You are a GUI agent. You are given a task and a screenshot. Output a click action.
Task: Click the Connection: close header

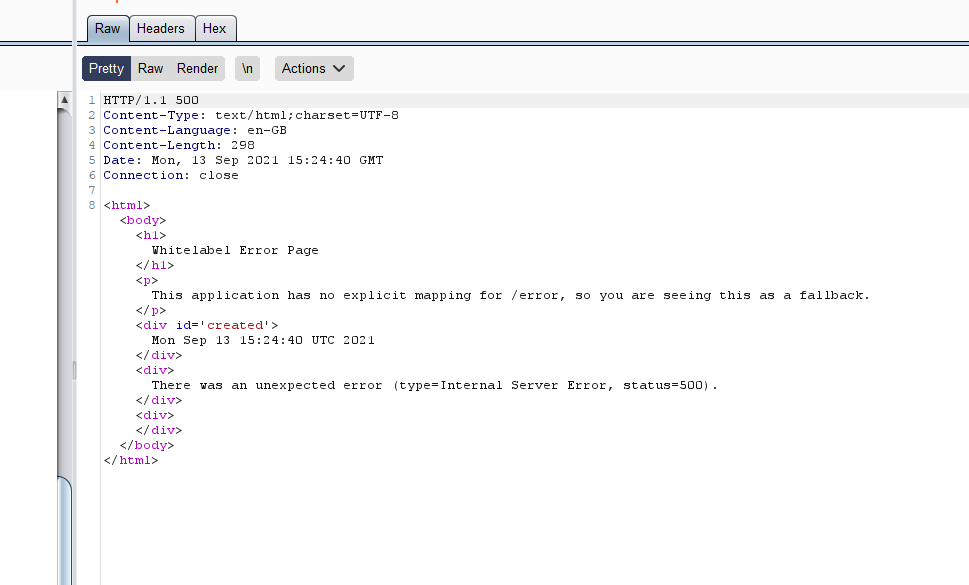point(171,175)
